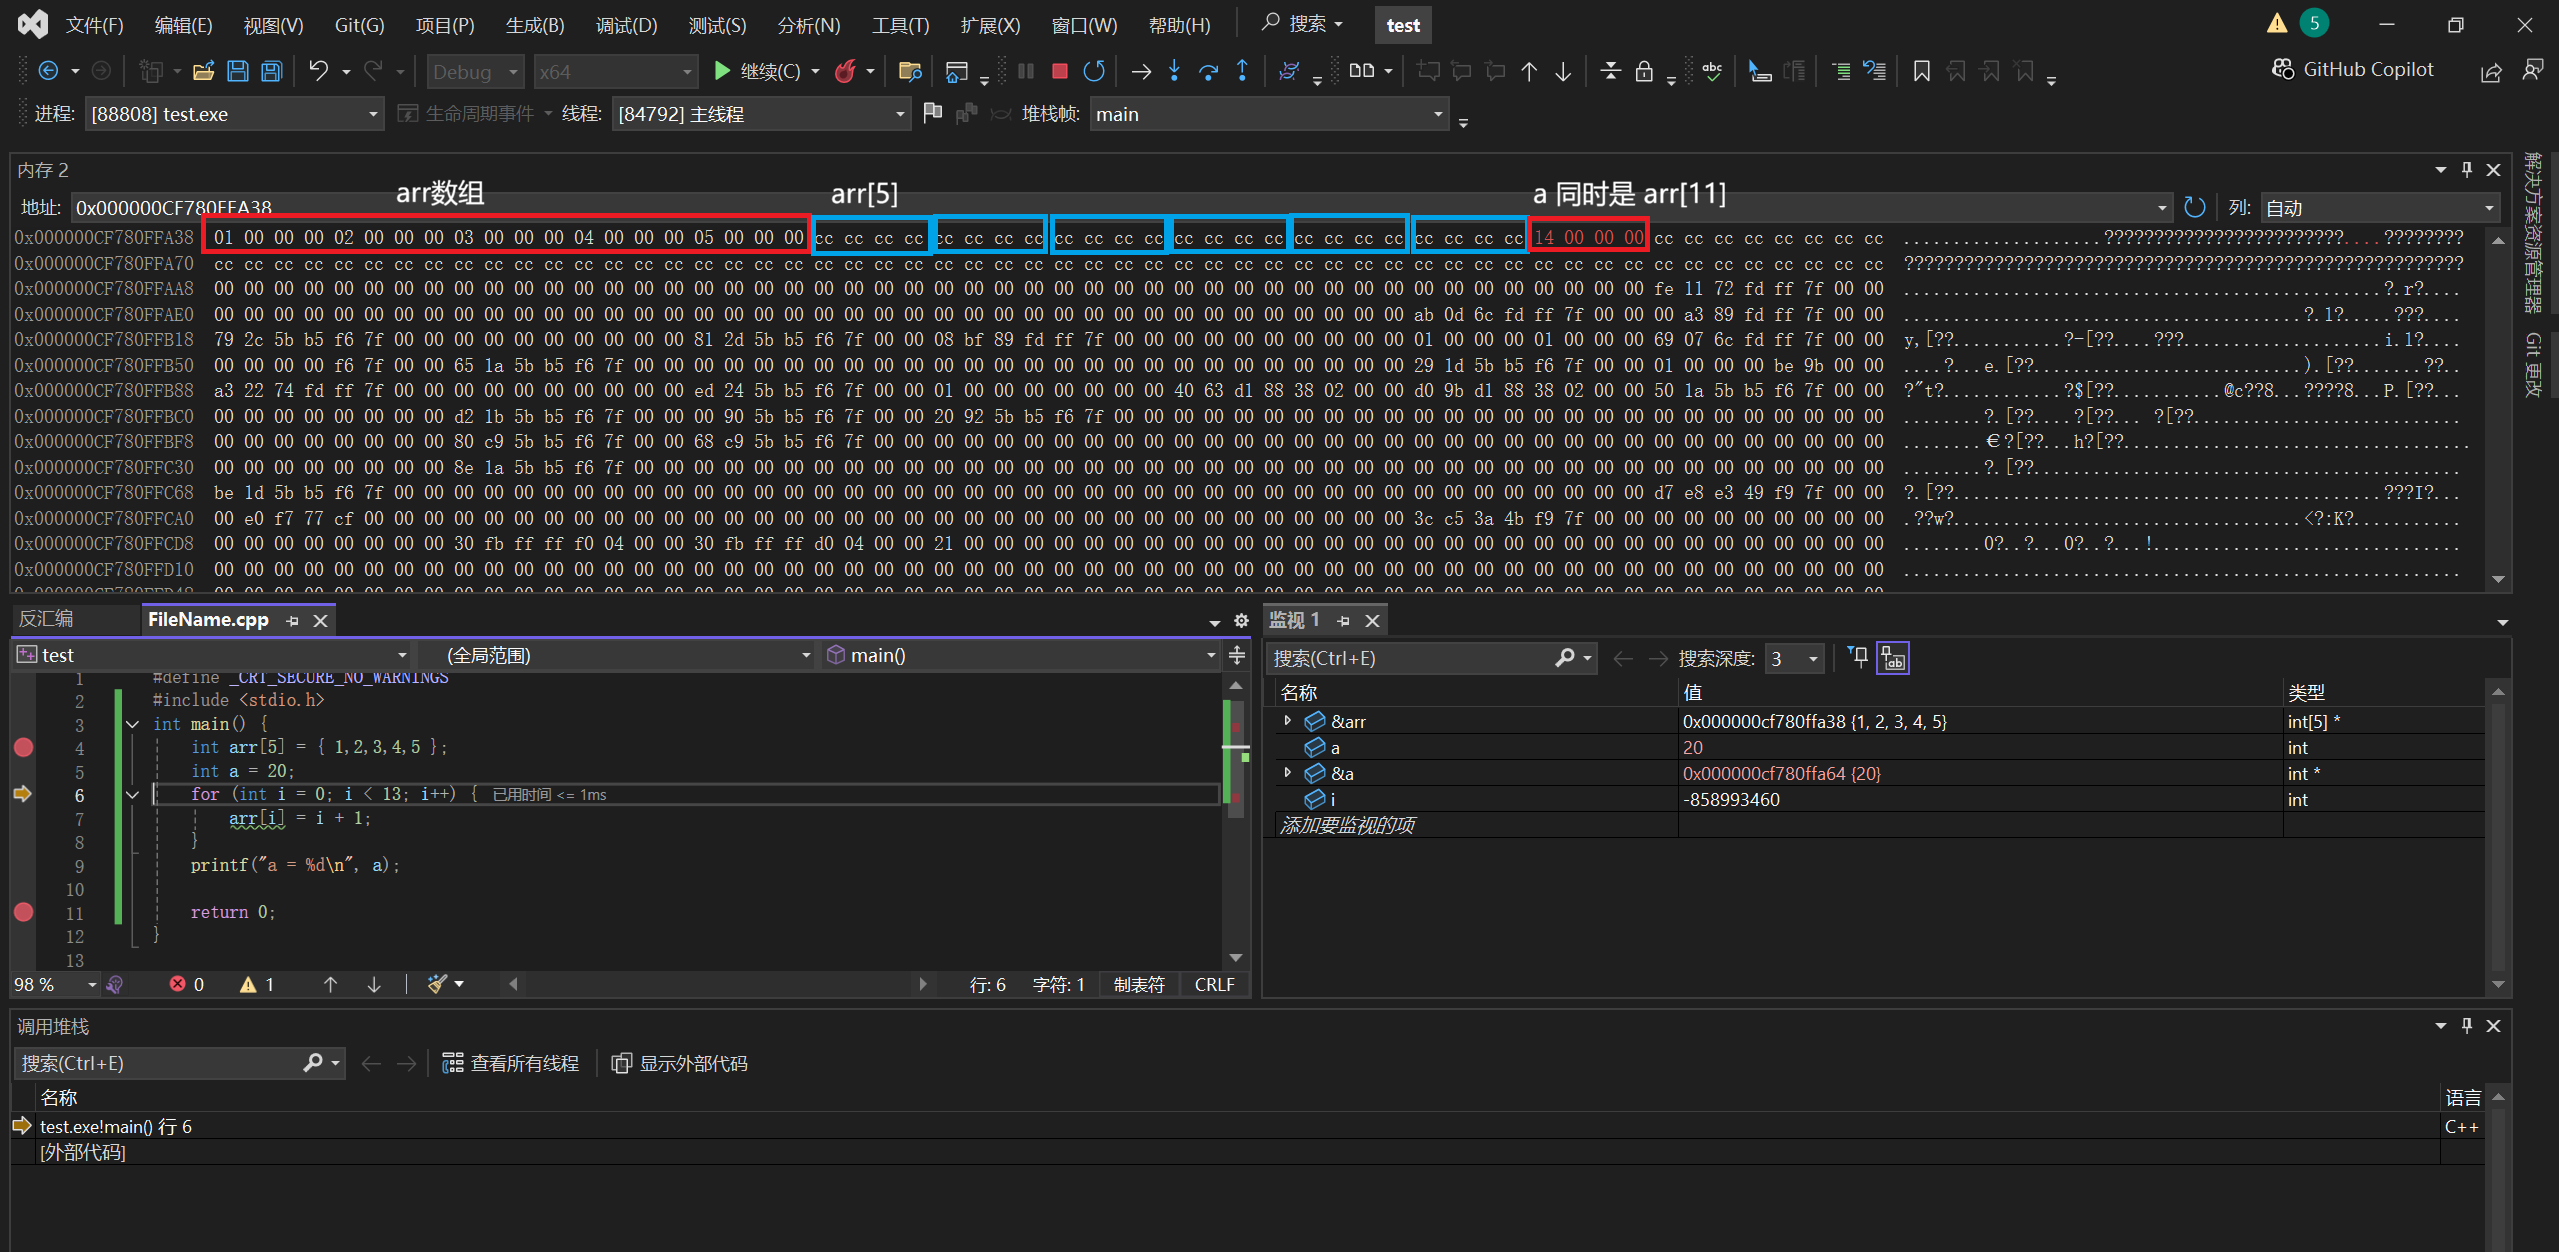Click the Step Into arrow icon

tap(1174, 71)
